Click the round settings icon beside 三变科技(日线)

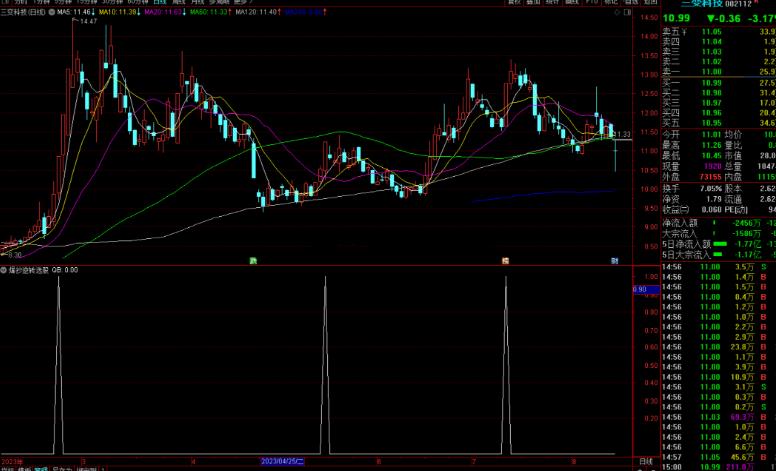click(x=52, y=11)
